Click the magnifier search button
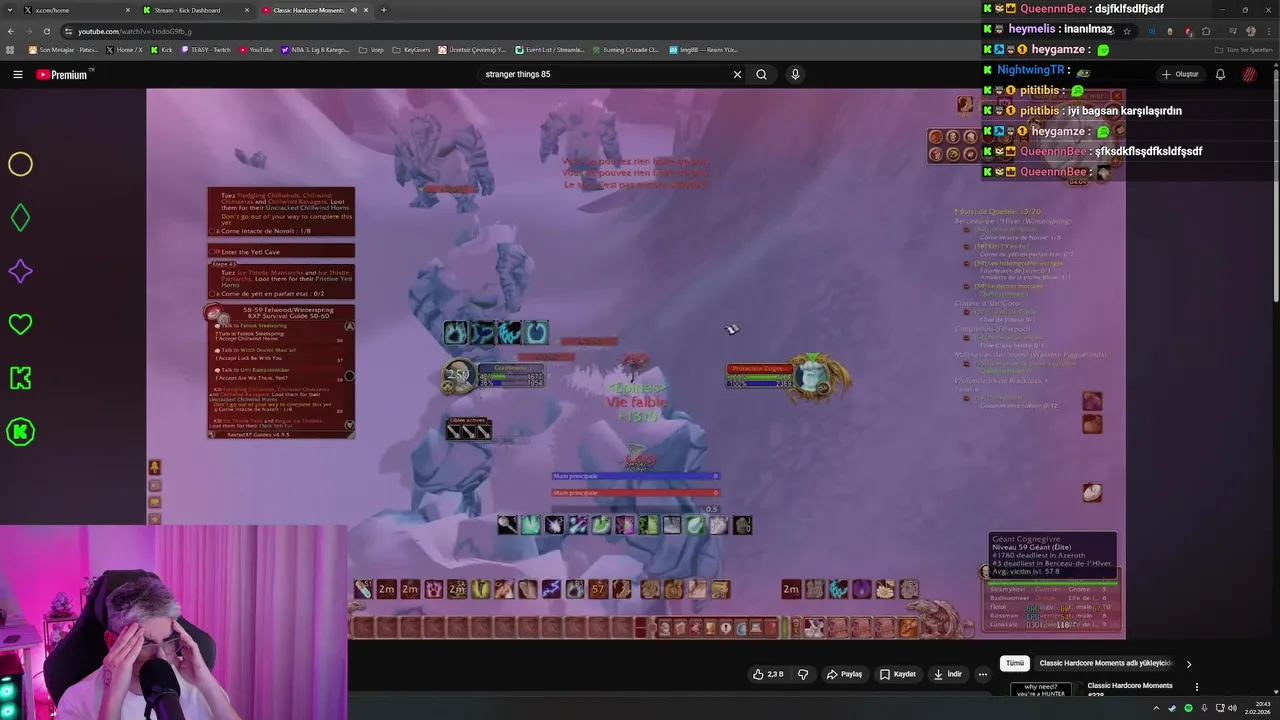Screen dimensions: 1280x720 (761, 74)
